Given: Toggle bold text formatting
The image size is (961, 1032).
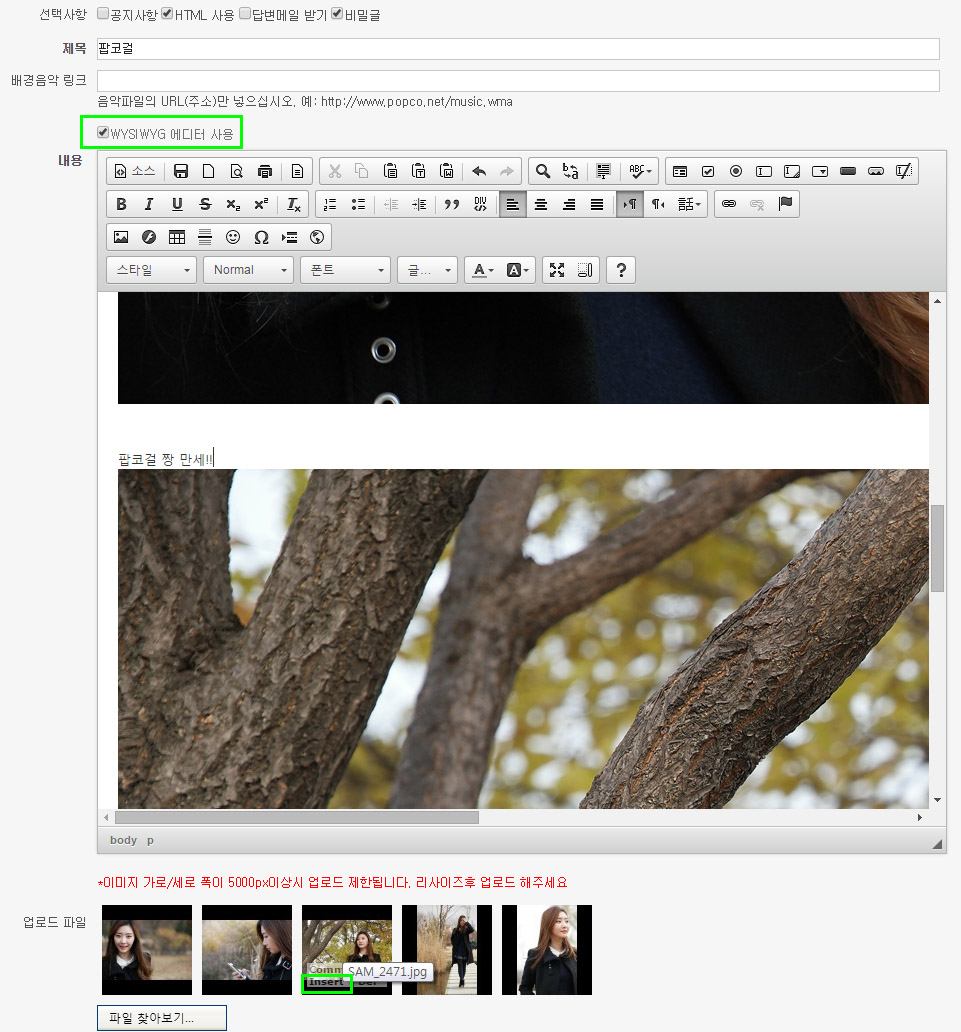Looking at the screenshot, I should pos(121,204).
